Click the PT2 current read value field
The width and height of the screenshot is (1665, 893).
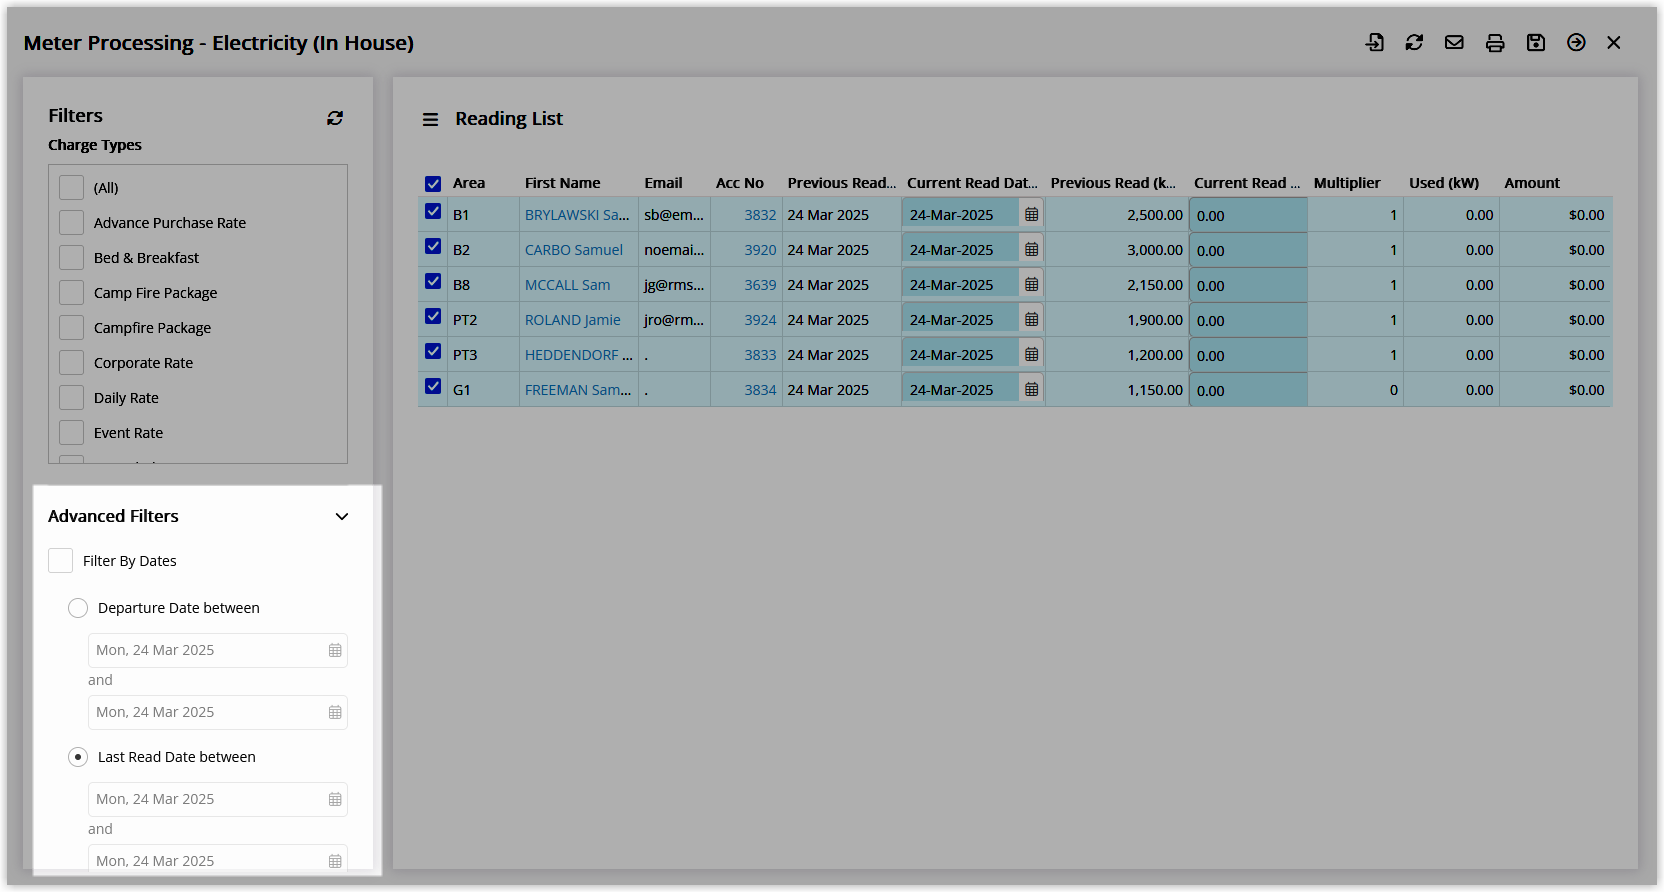[x=1248, y=320]
